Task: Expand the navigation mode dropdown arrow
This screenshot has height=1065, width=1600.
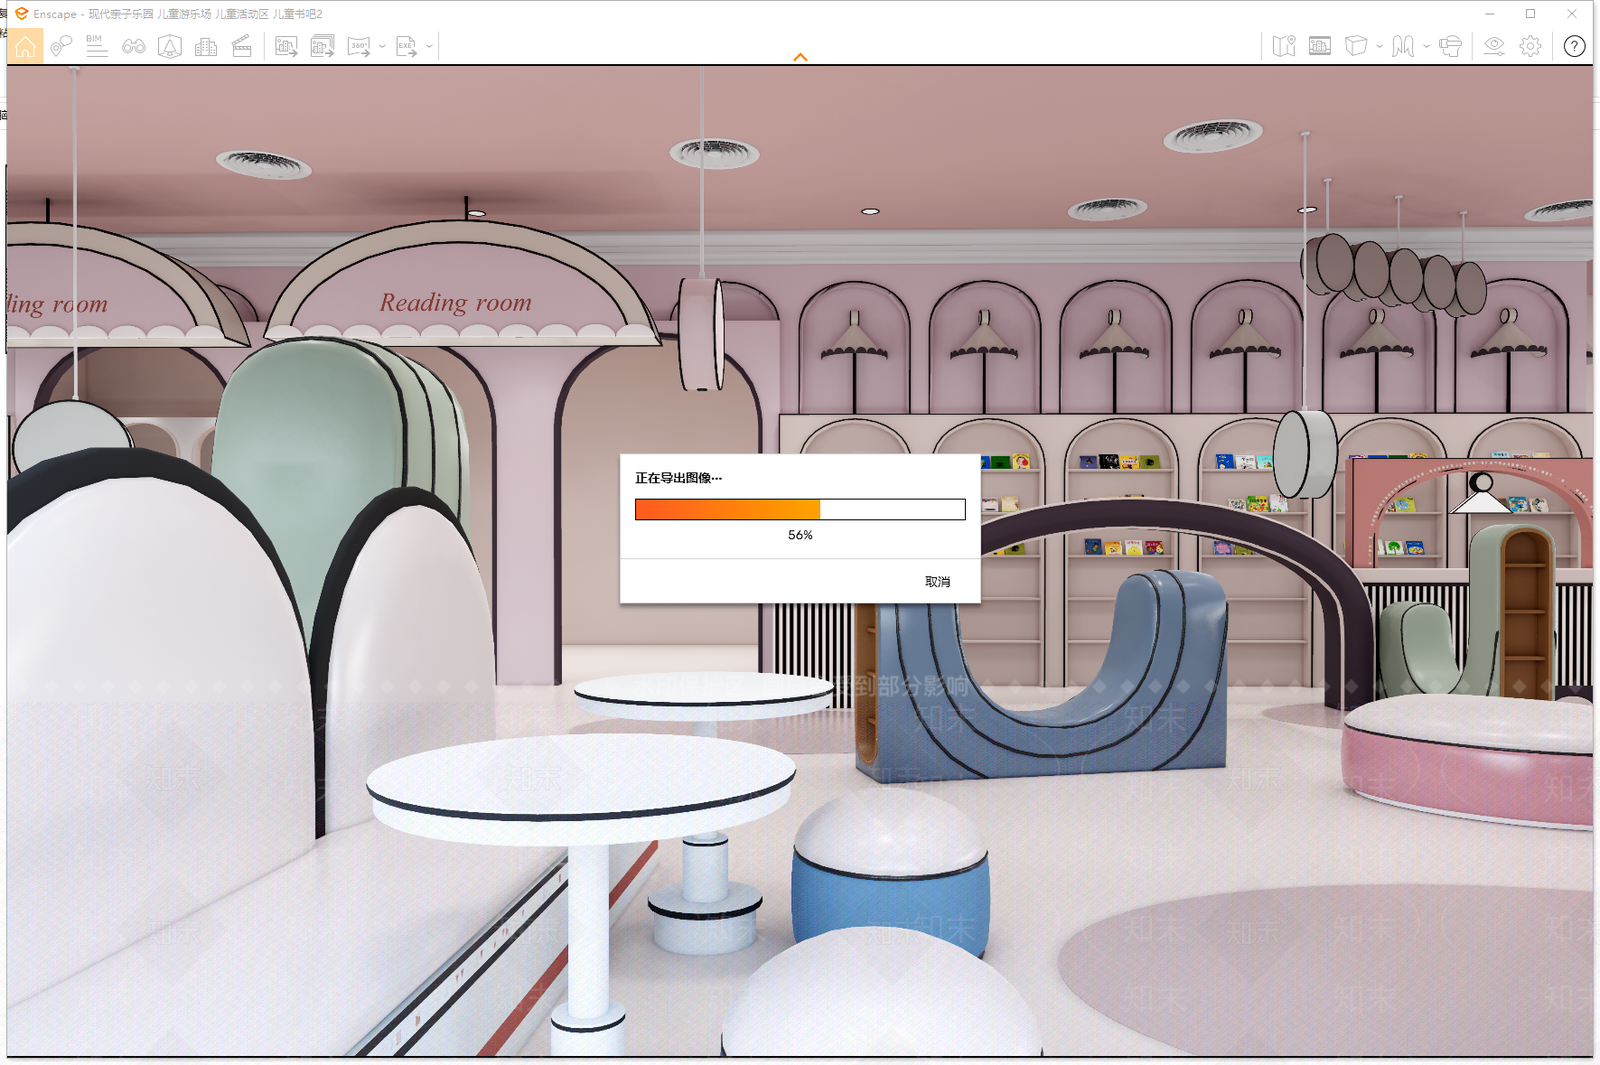Action: [1426, 46]
